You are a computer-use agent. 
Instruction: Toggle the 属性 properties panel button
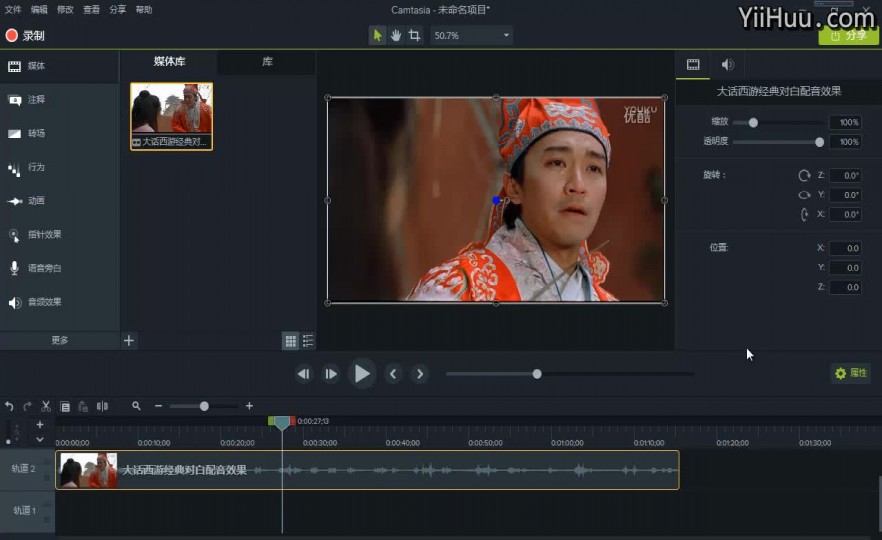point(851,373)
